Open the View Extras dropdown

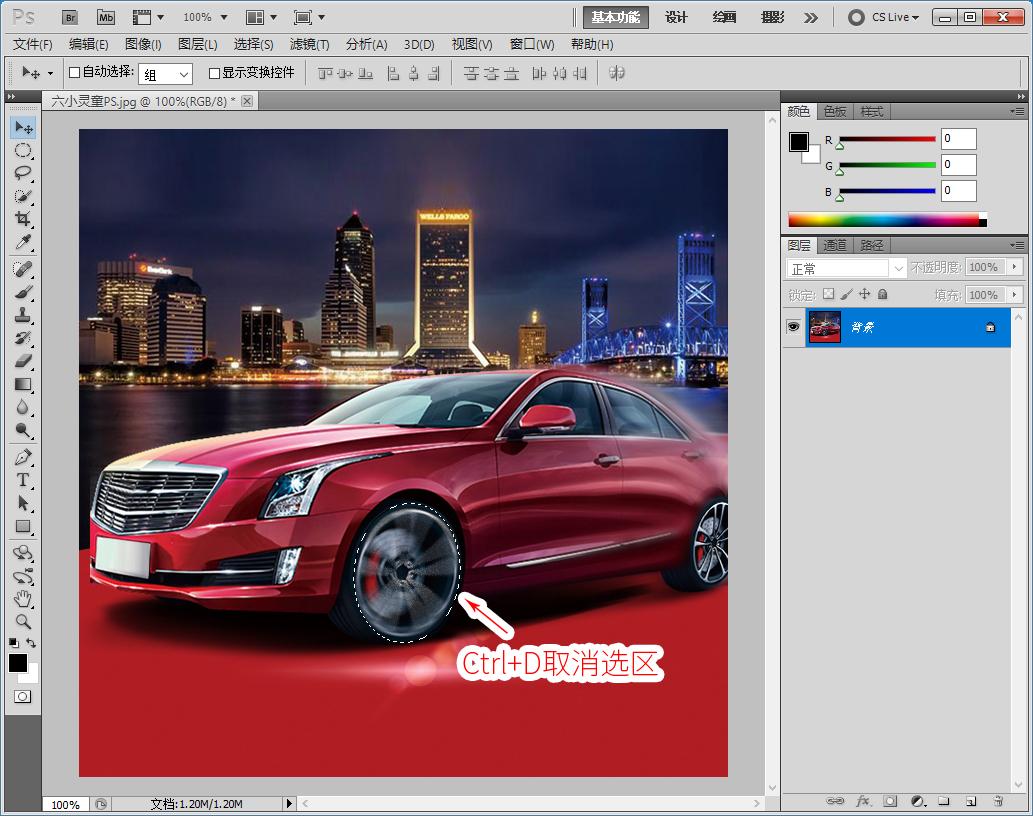pos(148,17)
